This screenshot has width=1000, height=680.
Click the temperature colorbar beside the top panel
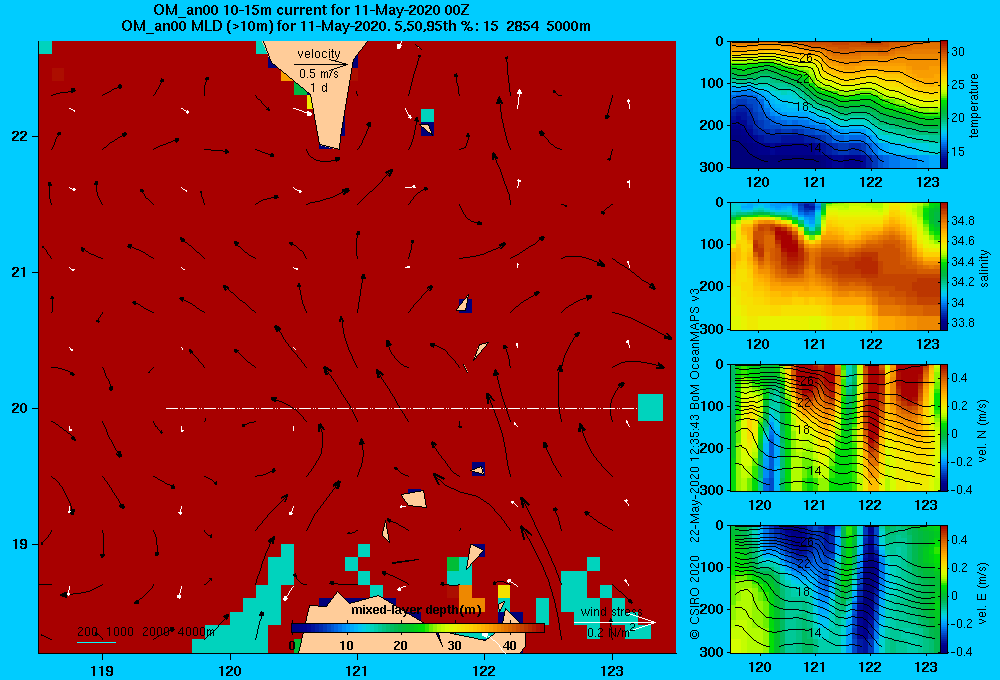pyautogui.click(x=945, y=104)
